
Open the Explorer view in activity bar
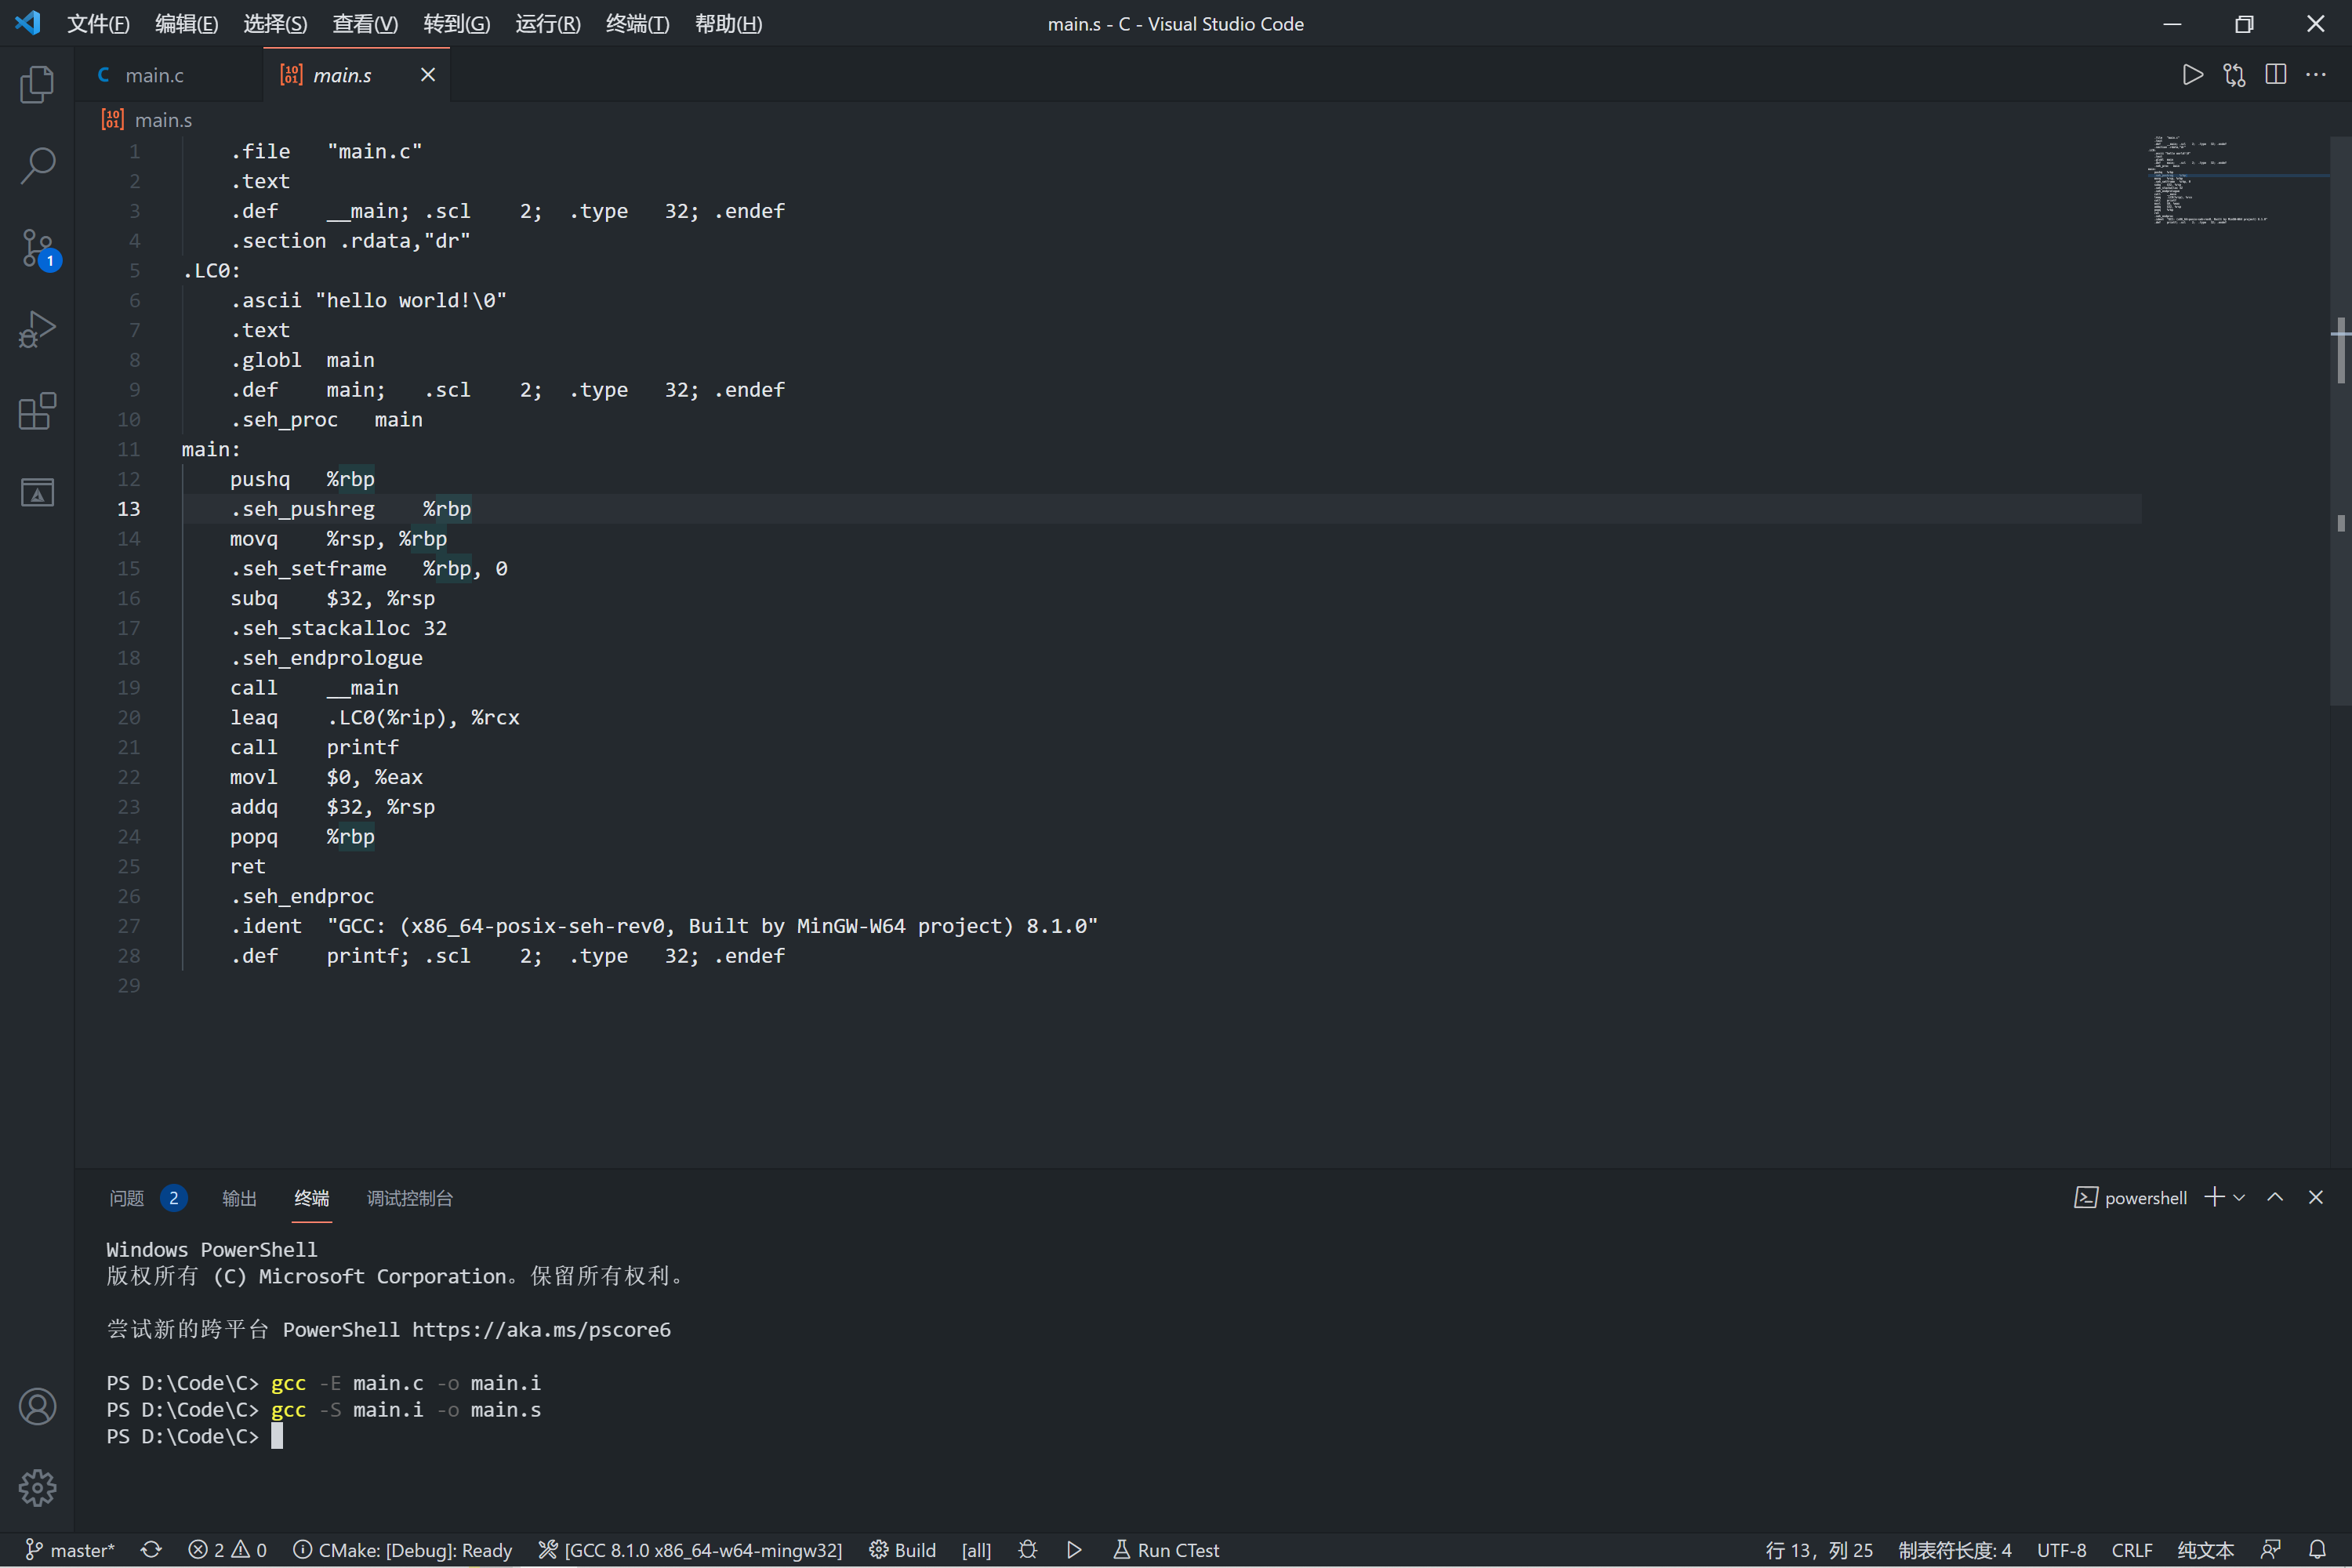pyautogui.click(x=37, y=85)
